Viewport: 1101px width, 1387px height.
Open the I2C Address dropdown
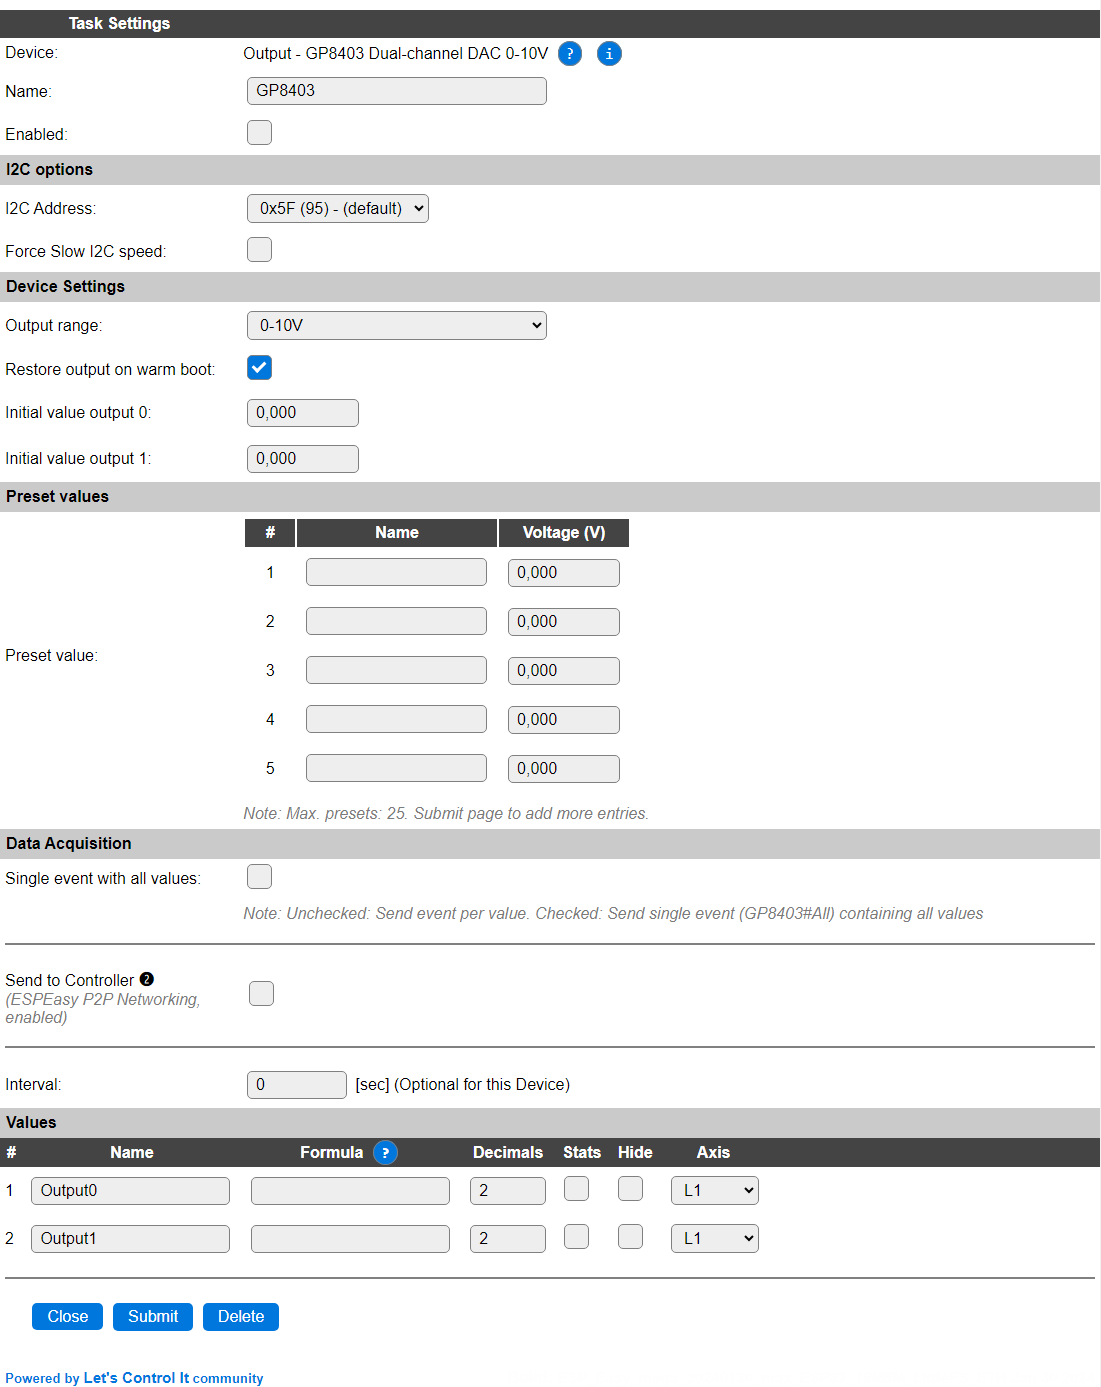pyautogui.click(x=338, y=209)
